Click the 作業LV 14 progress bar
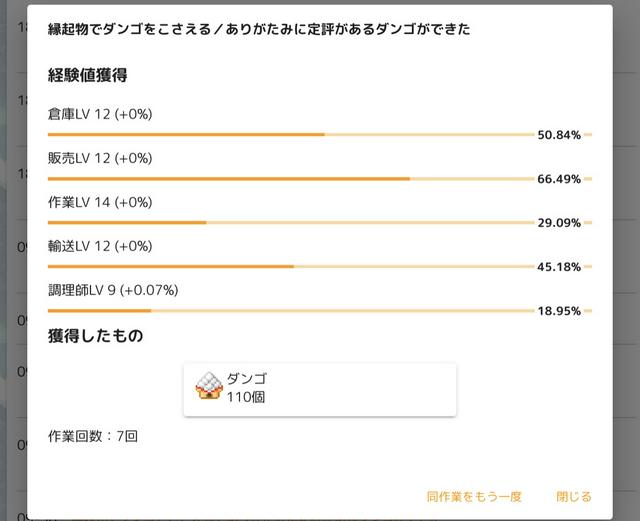The width and height of the screenshot is (640, 521). click(290, 222)
